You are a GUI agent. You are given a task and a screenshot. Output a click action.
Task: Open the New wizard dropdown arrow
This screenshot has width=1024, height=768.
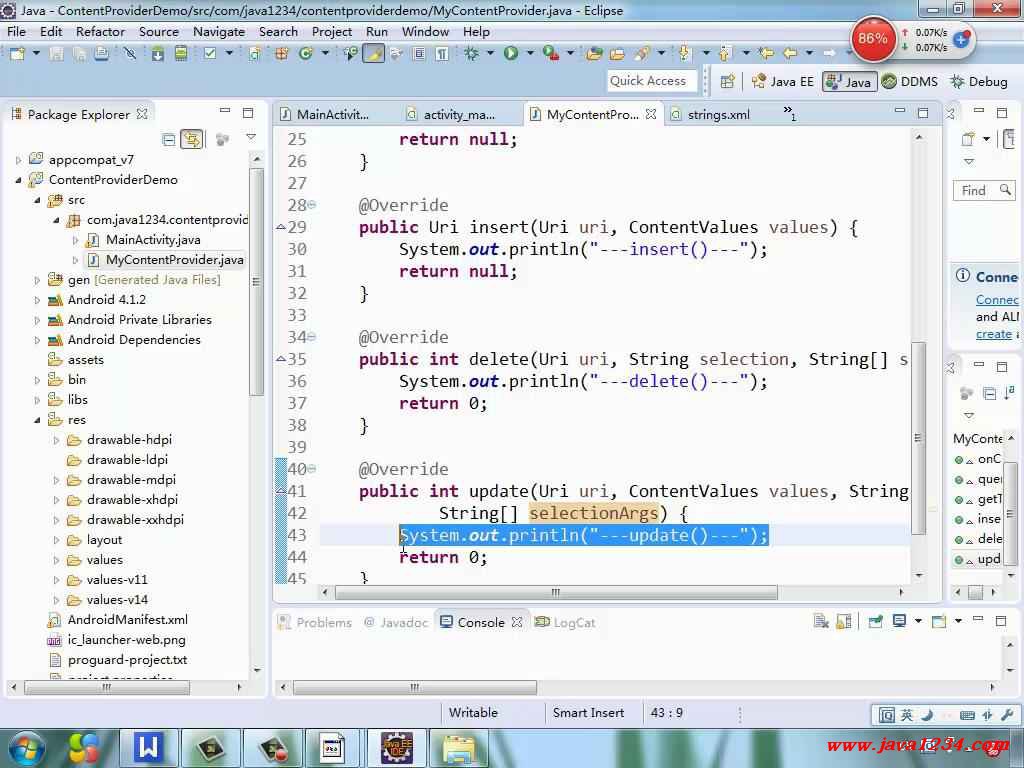pyautogui.click(x=36, y=54)
